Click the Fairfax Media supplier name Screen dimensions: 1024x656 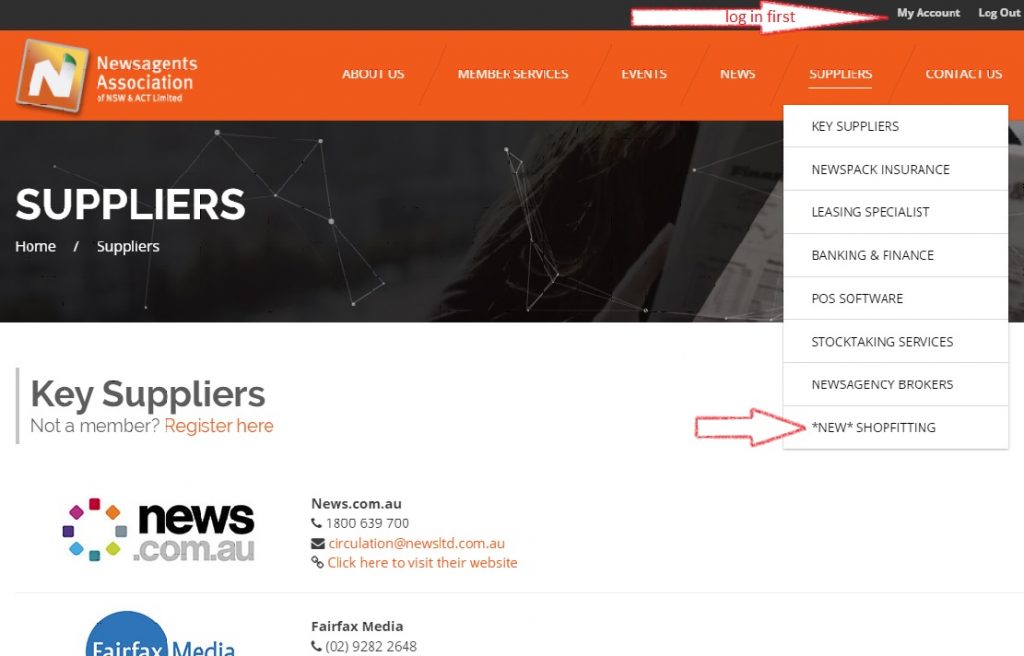coord(357,626)
